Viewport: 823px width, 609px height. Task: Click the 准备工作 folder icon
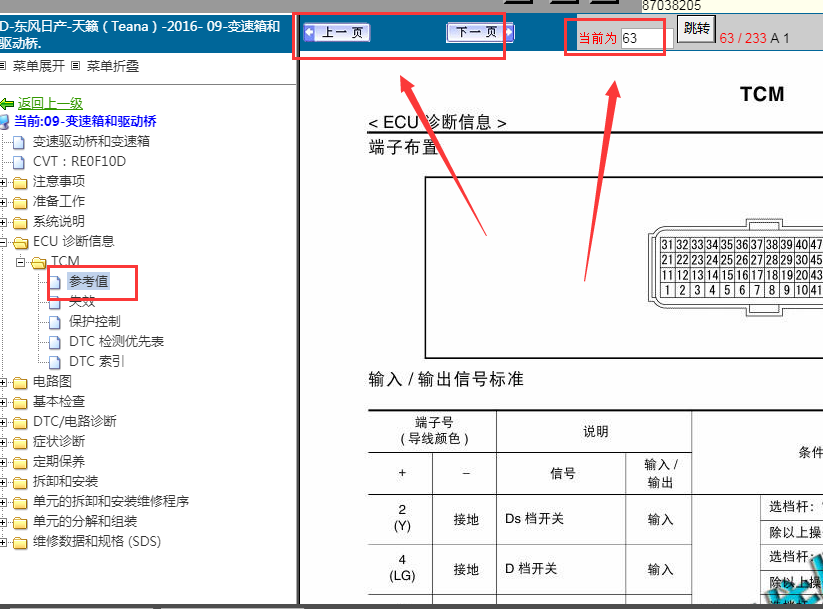coord(20,203)
